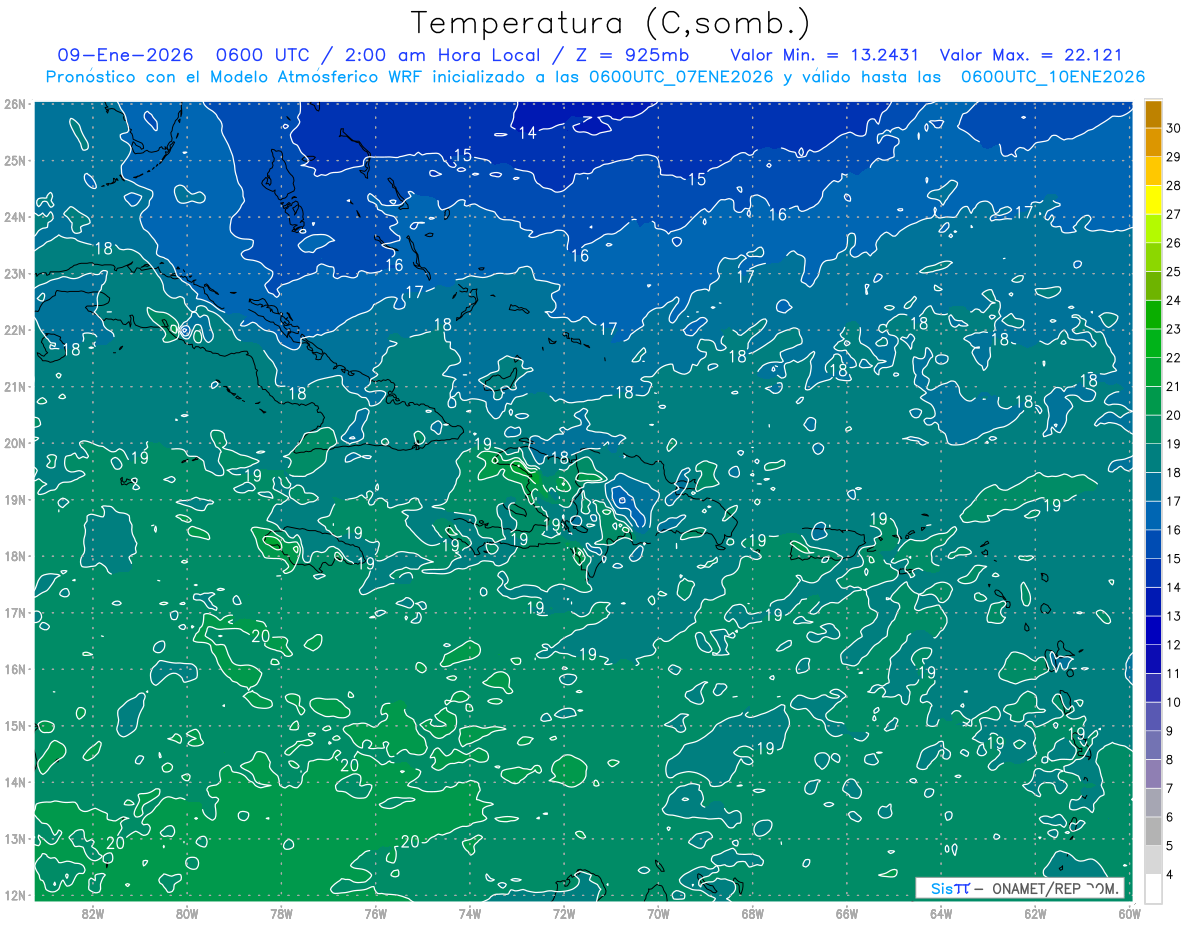Screen dimensions: 1200x927
Task: Click the '25' label on the colorbar
Action: pyautogui.click(x=1174, y=272)
